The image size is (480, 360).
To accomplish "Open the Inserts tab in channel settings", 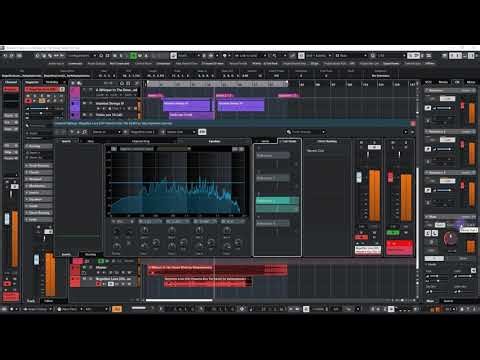I will (x=66, y=141).
